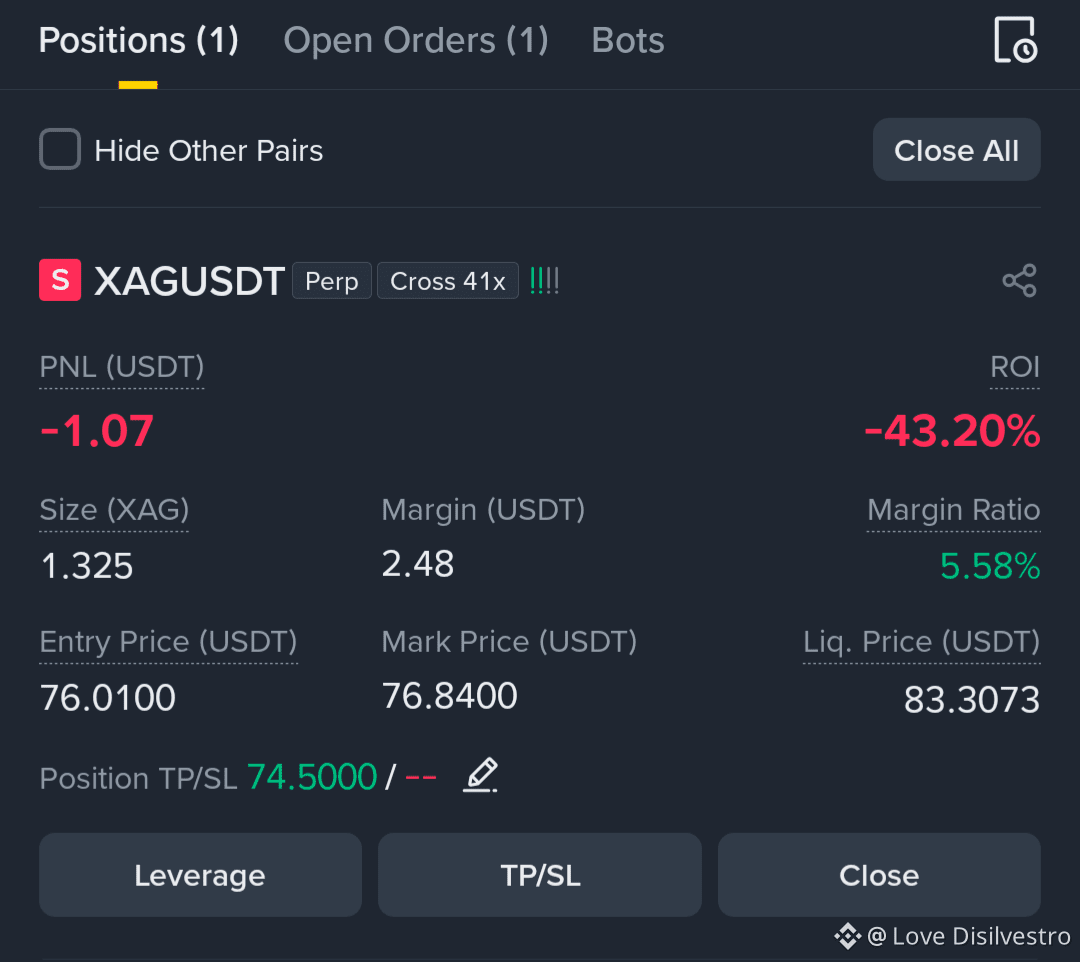Tap the ROI label for details

pyautogui.click(x=1015, y=367)
